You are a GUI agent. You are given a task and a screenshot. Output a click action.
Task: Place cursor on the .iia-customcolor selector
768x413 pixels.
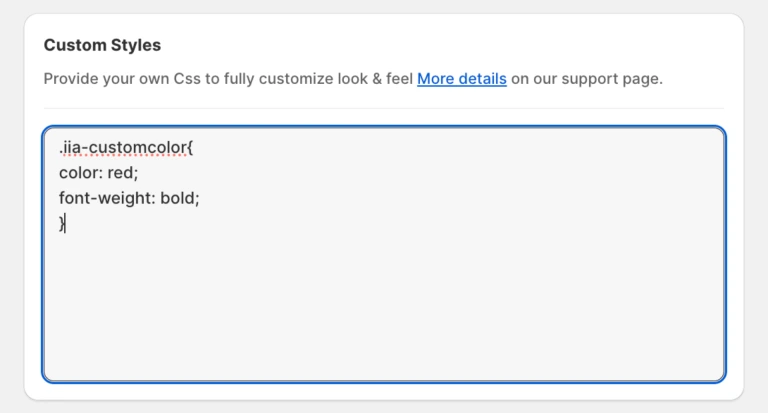click(121, 147)
